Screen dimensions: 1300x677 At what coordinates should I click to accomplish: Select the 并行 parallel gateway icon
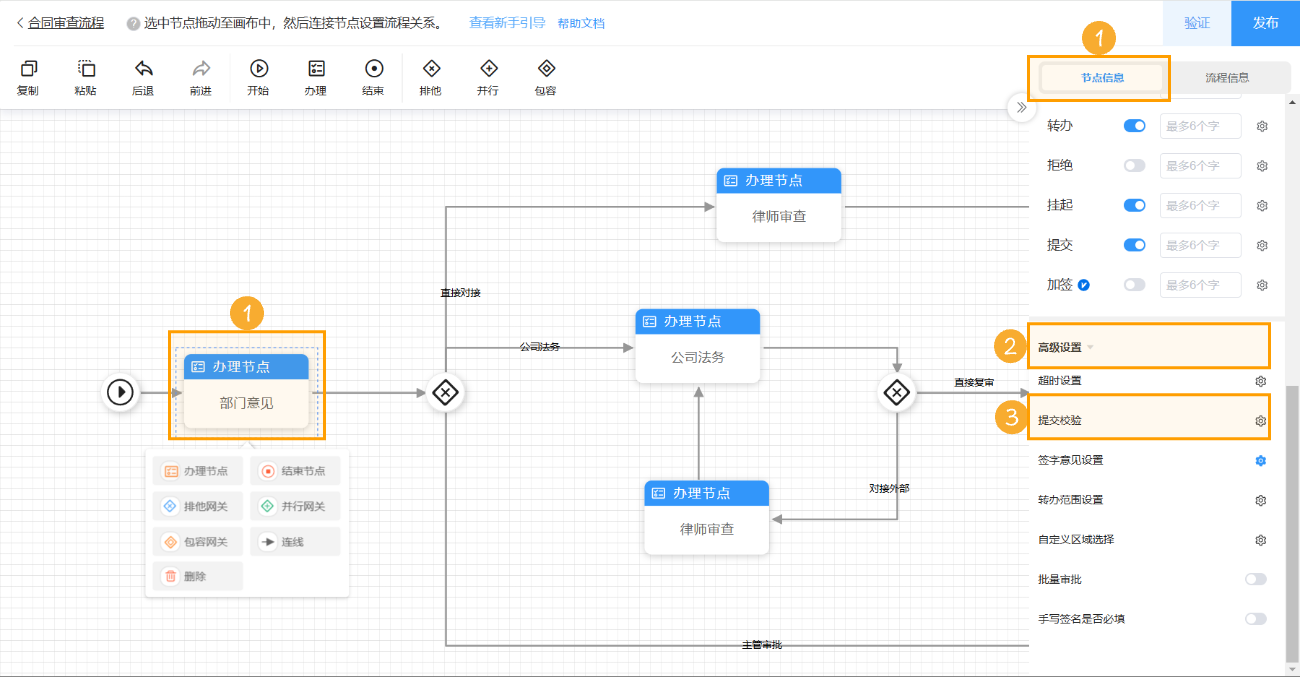tap(488, 69)
